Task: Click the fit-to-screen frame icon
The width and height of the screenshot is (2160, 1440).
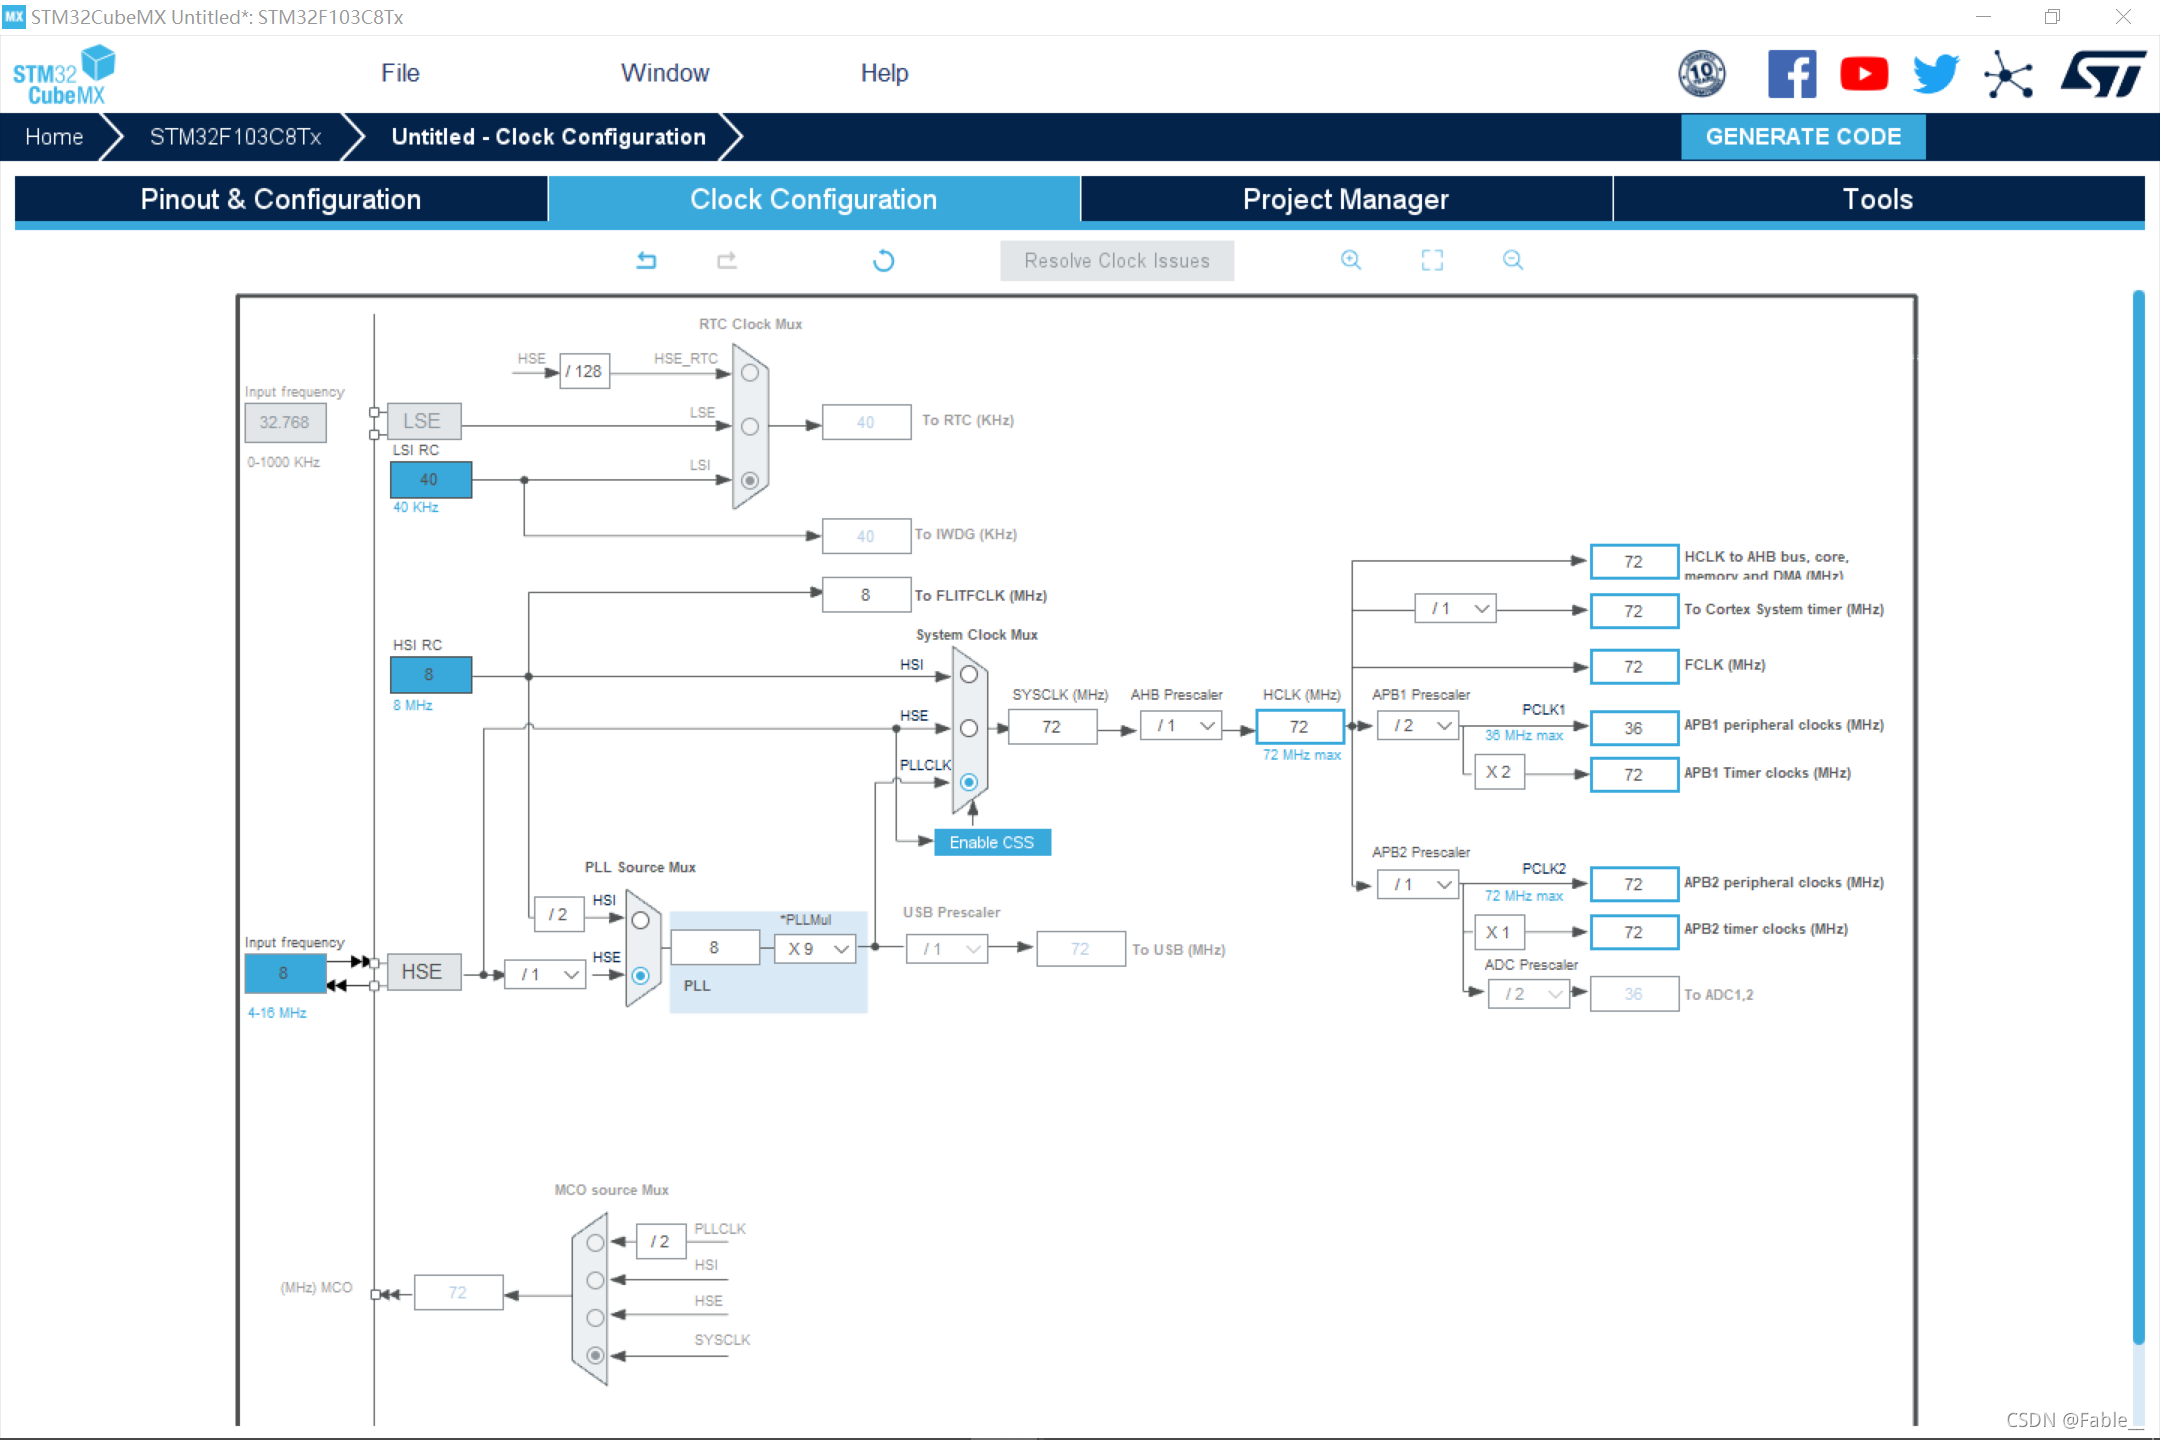Action: click(1432, 260)
